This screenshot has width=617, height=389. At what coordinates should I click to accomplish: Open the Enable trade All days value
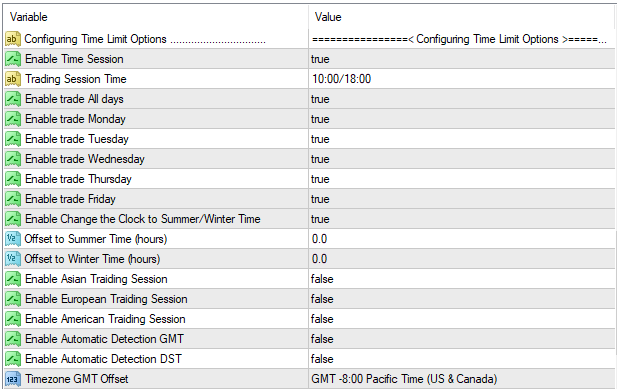point(462,99)
